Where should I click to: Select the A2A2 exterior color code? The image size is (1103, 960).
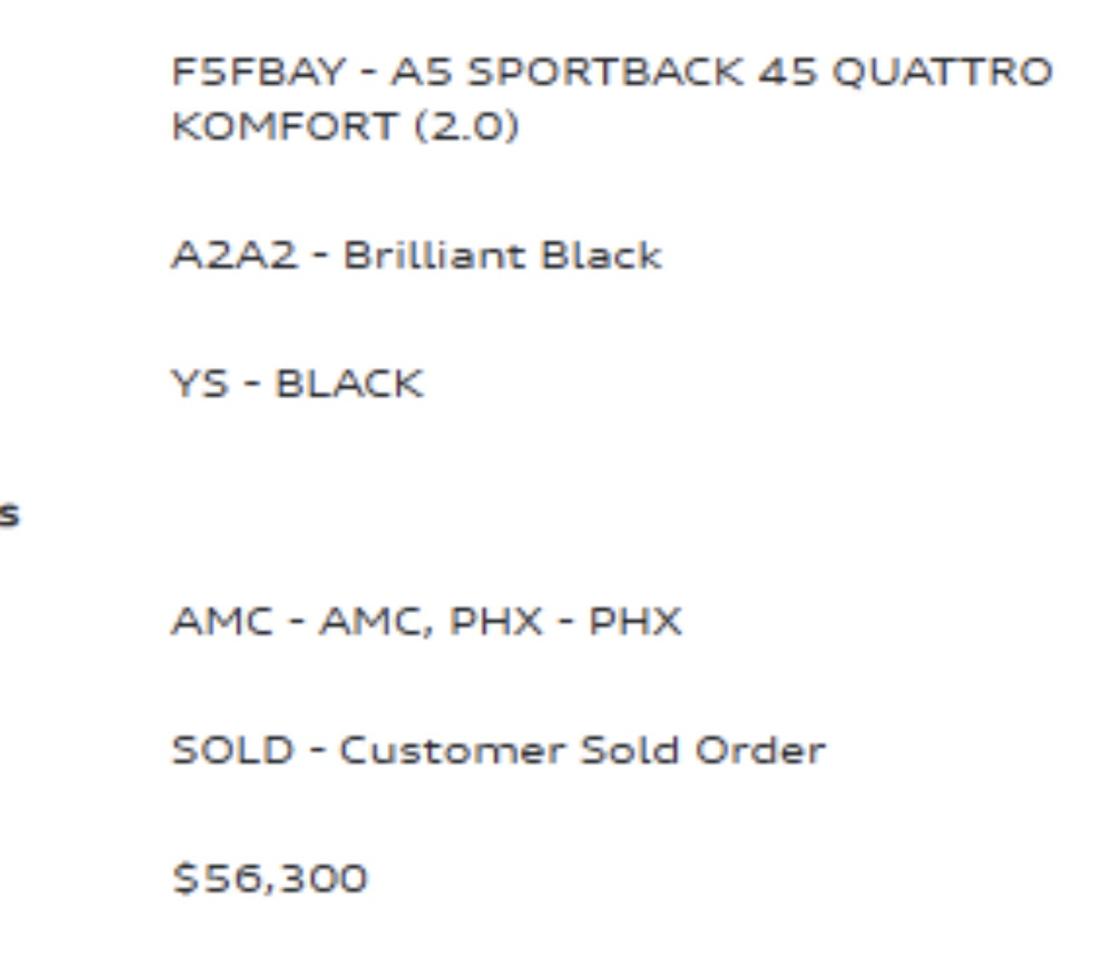point(234,255)
